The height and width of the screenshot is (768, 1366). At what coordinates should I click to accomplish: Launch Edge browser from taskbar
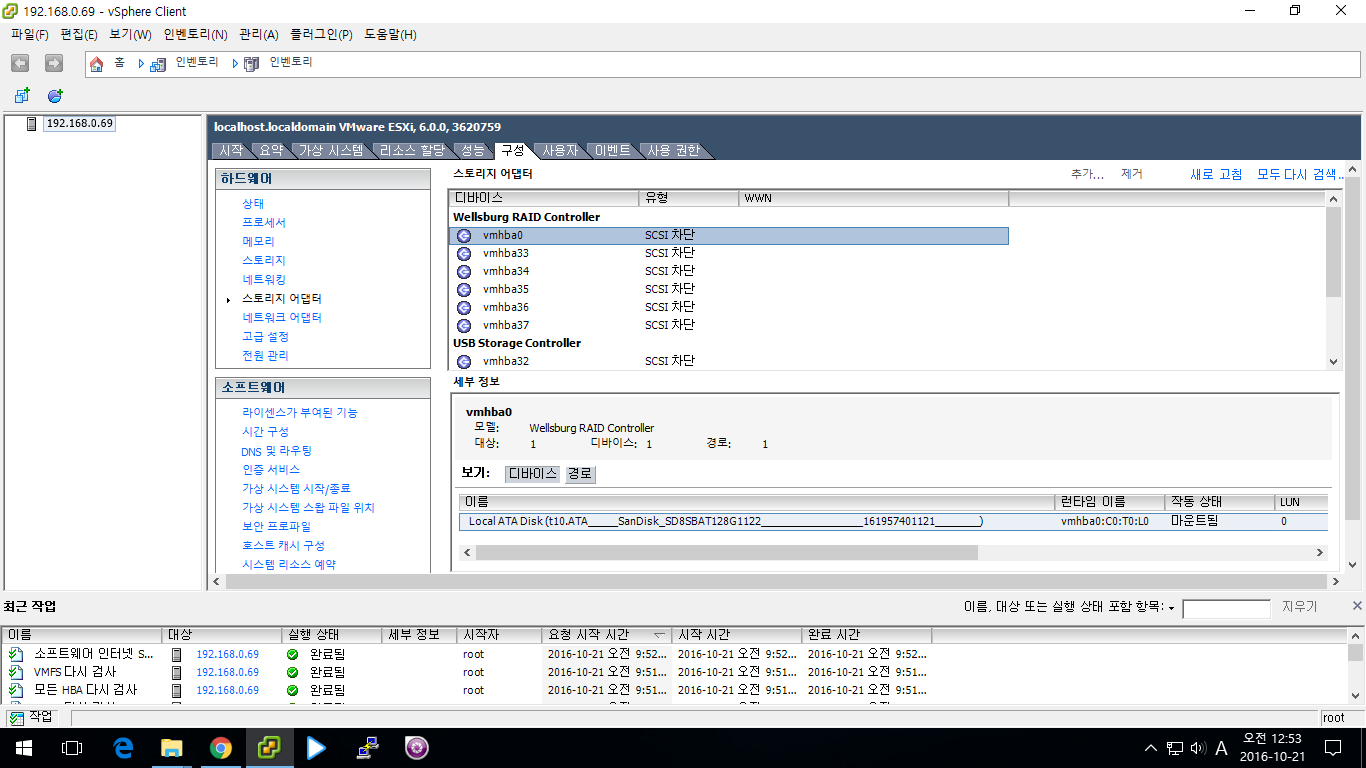(x=123, y=748)
